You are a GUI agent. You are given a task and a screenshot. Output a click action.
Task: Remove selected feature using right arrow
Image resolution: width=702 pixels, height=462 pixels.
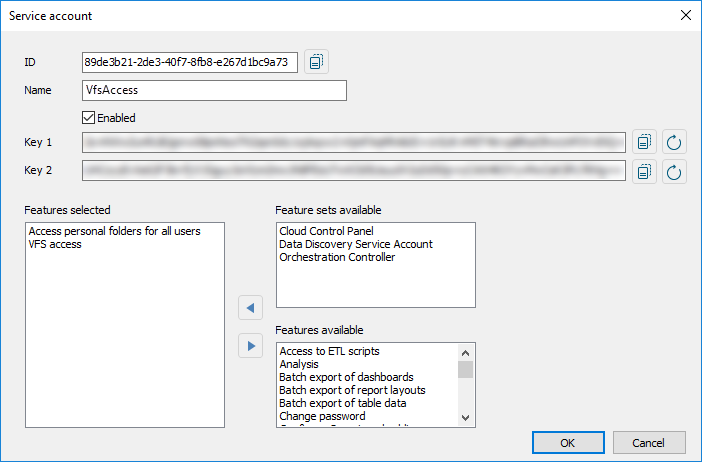point(250,346)
